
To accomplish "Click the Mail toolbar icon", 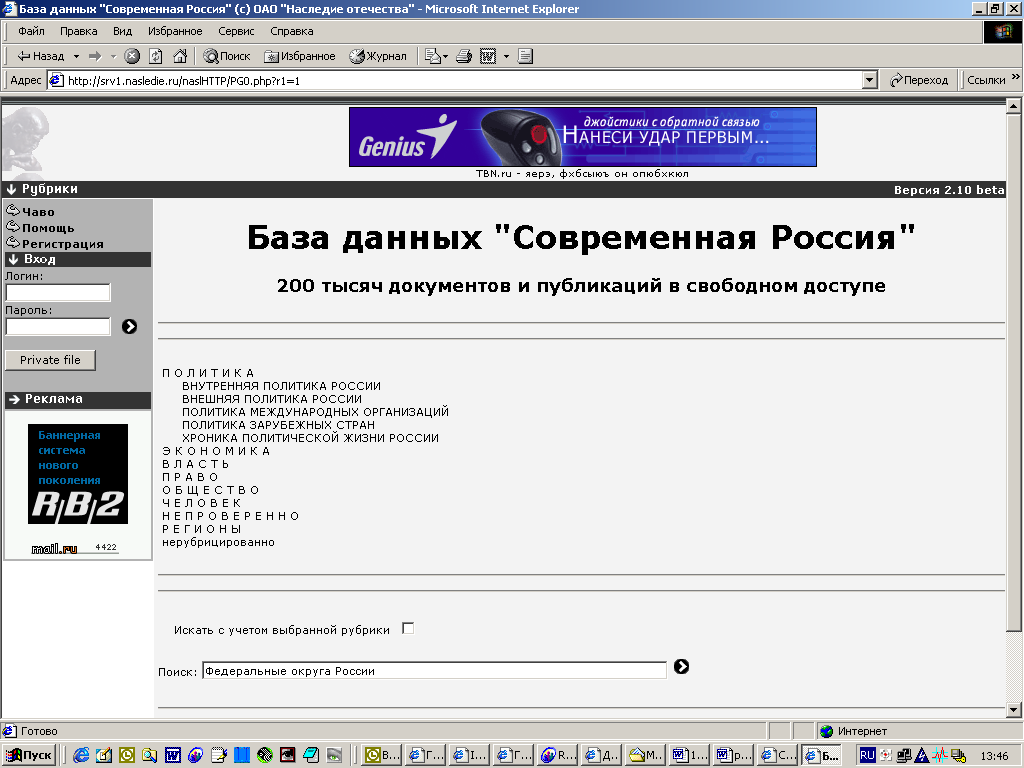I will (433, 56).
